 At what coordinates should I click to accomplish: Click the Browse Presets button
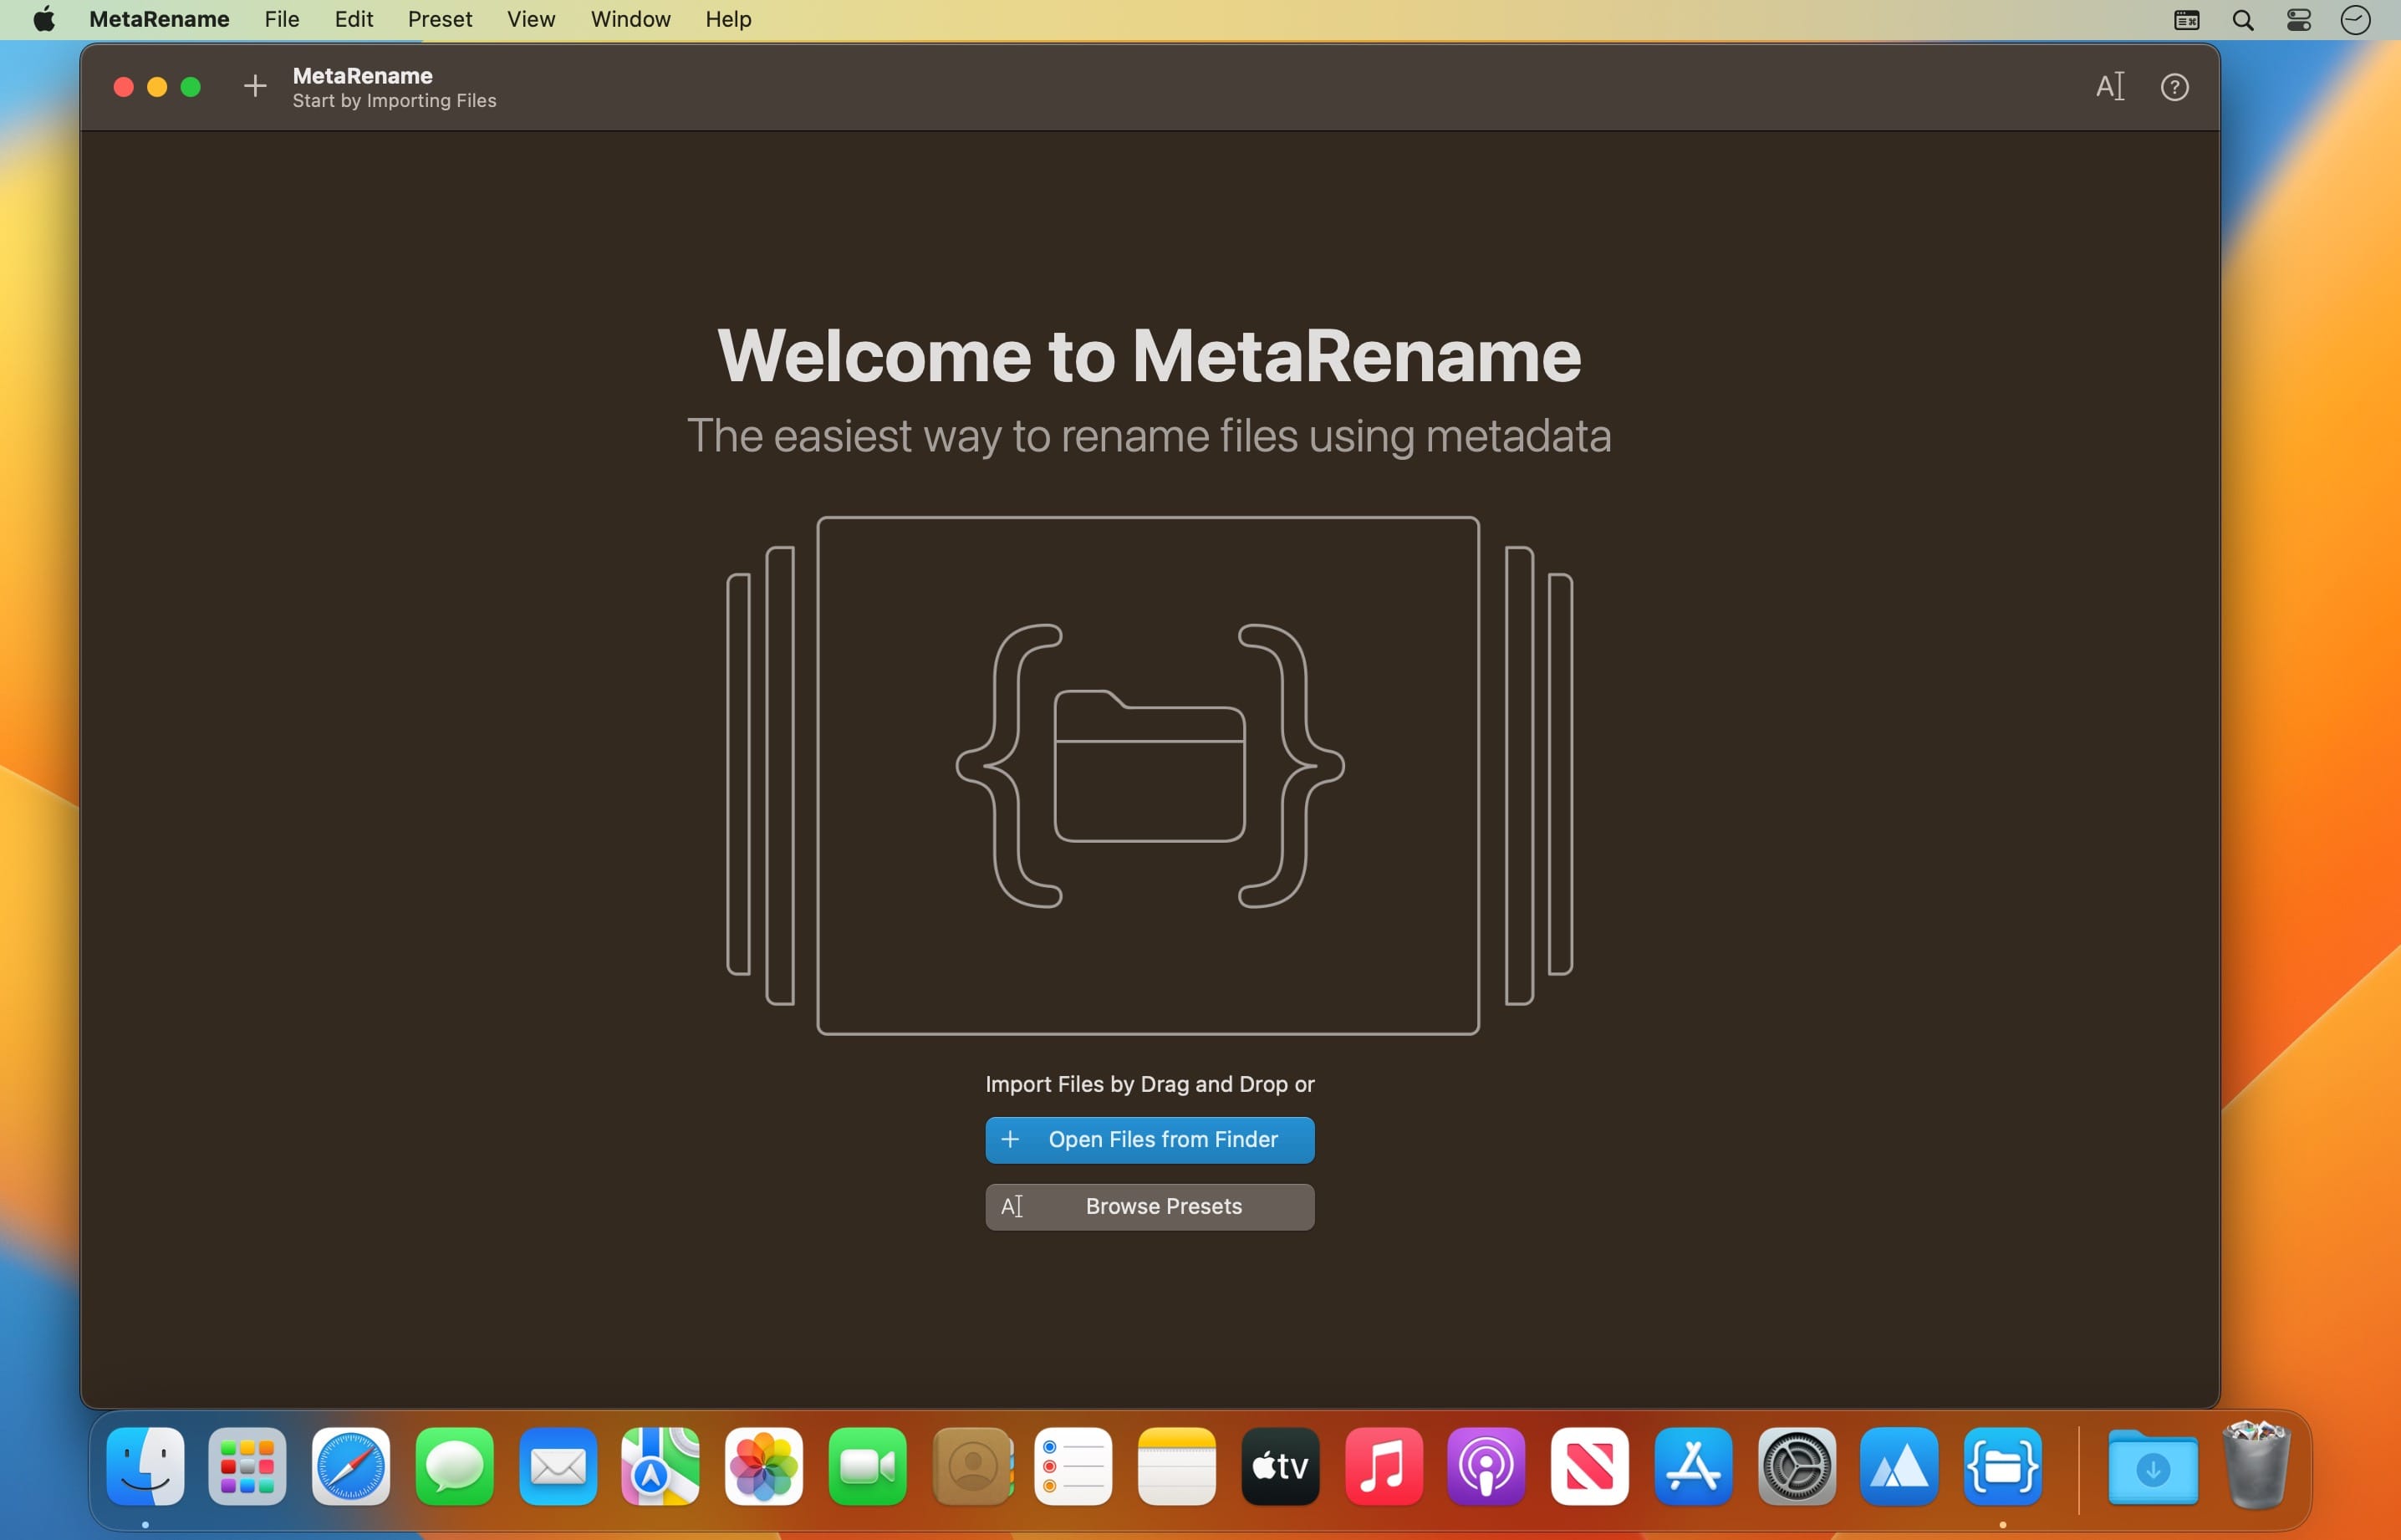click(x=1148, y=1206)
